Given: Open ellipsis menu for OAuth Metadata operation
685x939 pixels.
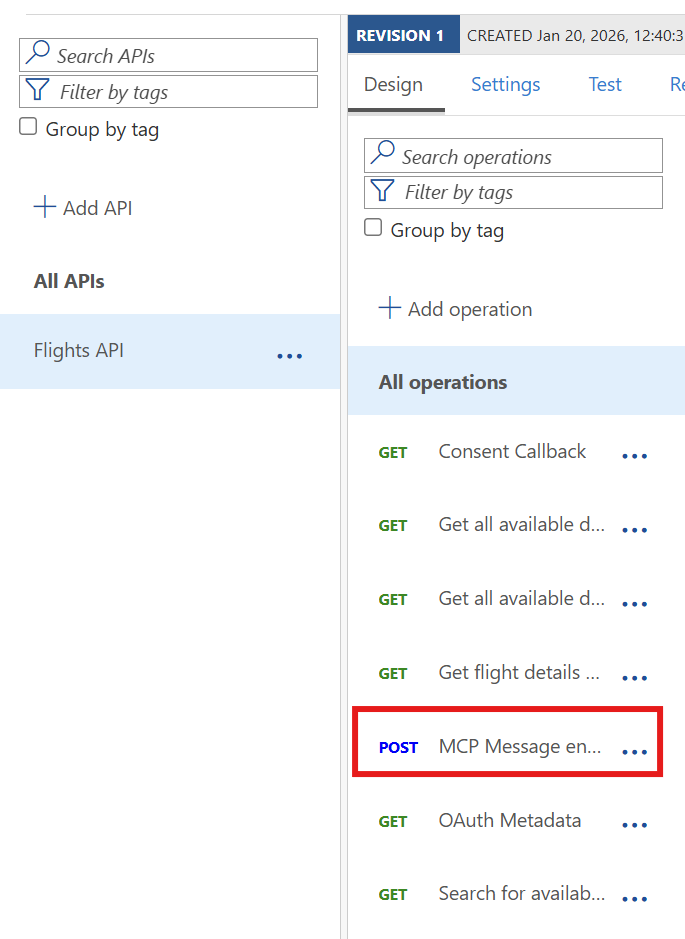Looking at the screenshot, I should point(635,826).
